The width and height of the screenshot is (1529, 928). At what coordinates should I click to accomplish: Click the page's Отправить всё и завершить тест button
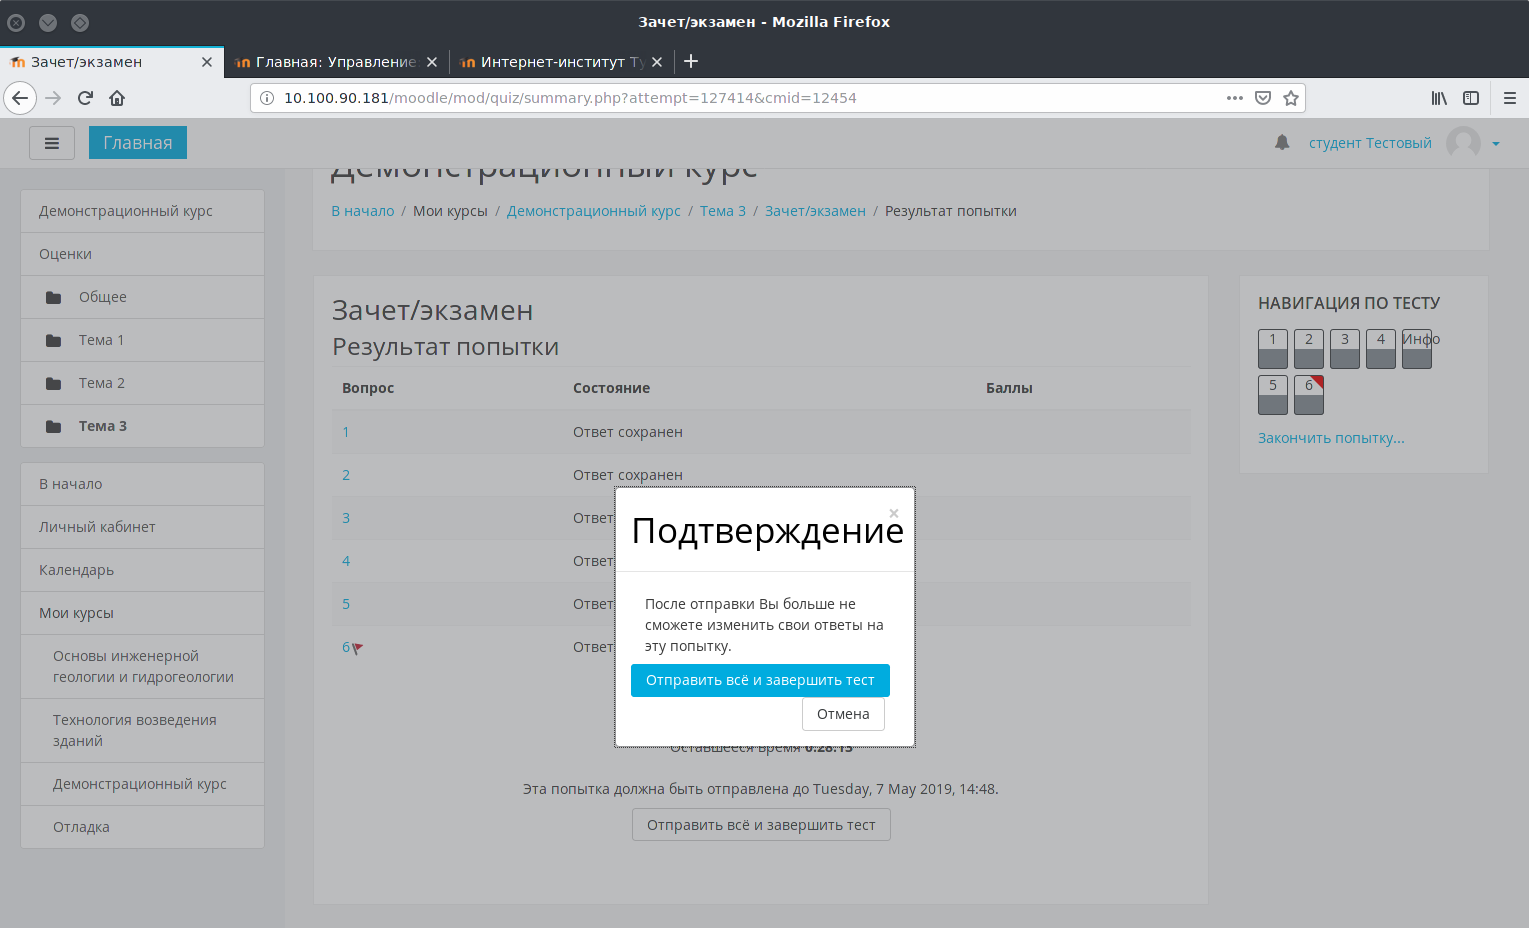coord(761,825)
